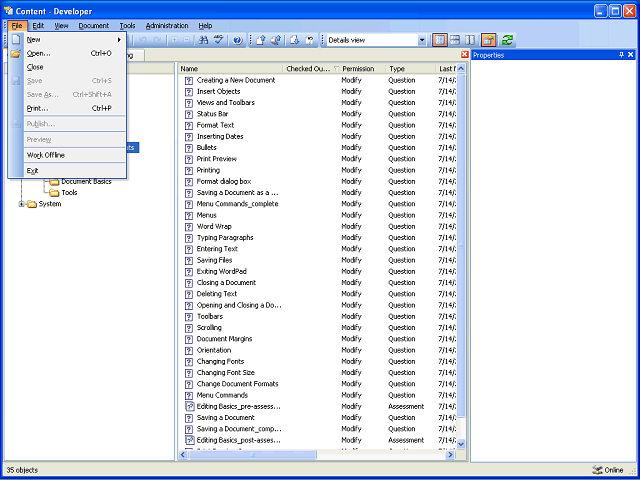Click assessment icon of Editing Basics_pre-assess row
This screenshot has width=640, height=480.
point(189,407)
